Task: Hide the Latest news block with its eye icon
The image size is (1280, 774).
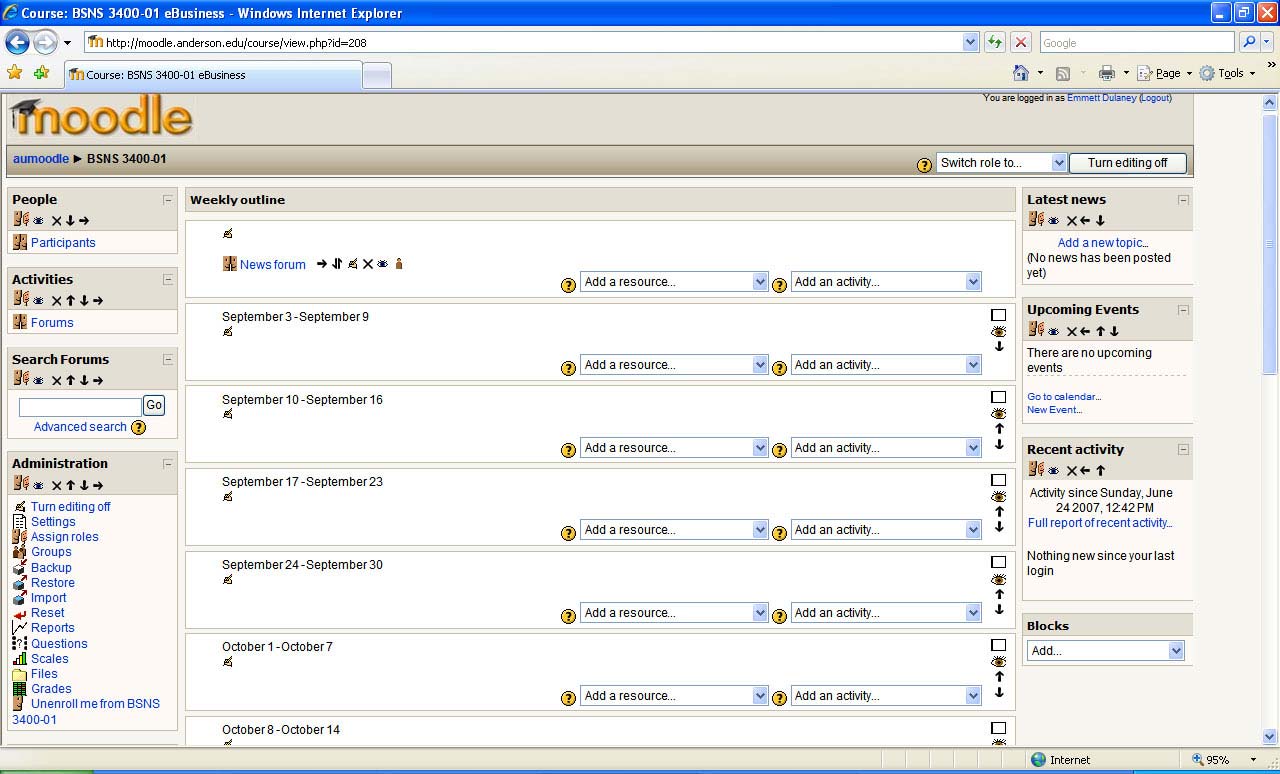Action: [x=1054, y=221]
